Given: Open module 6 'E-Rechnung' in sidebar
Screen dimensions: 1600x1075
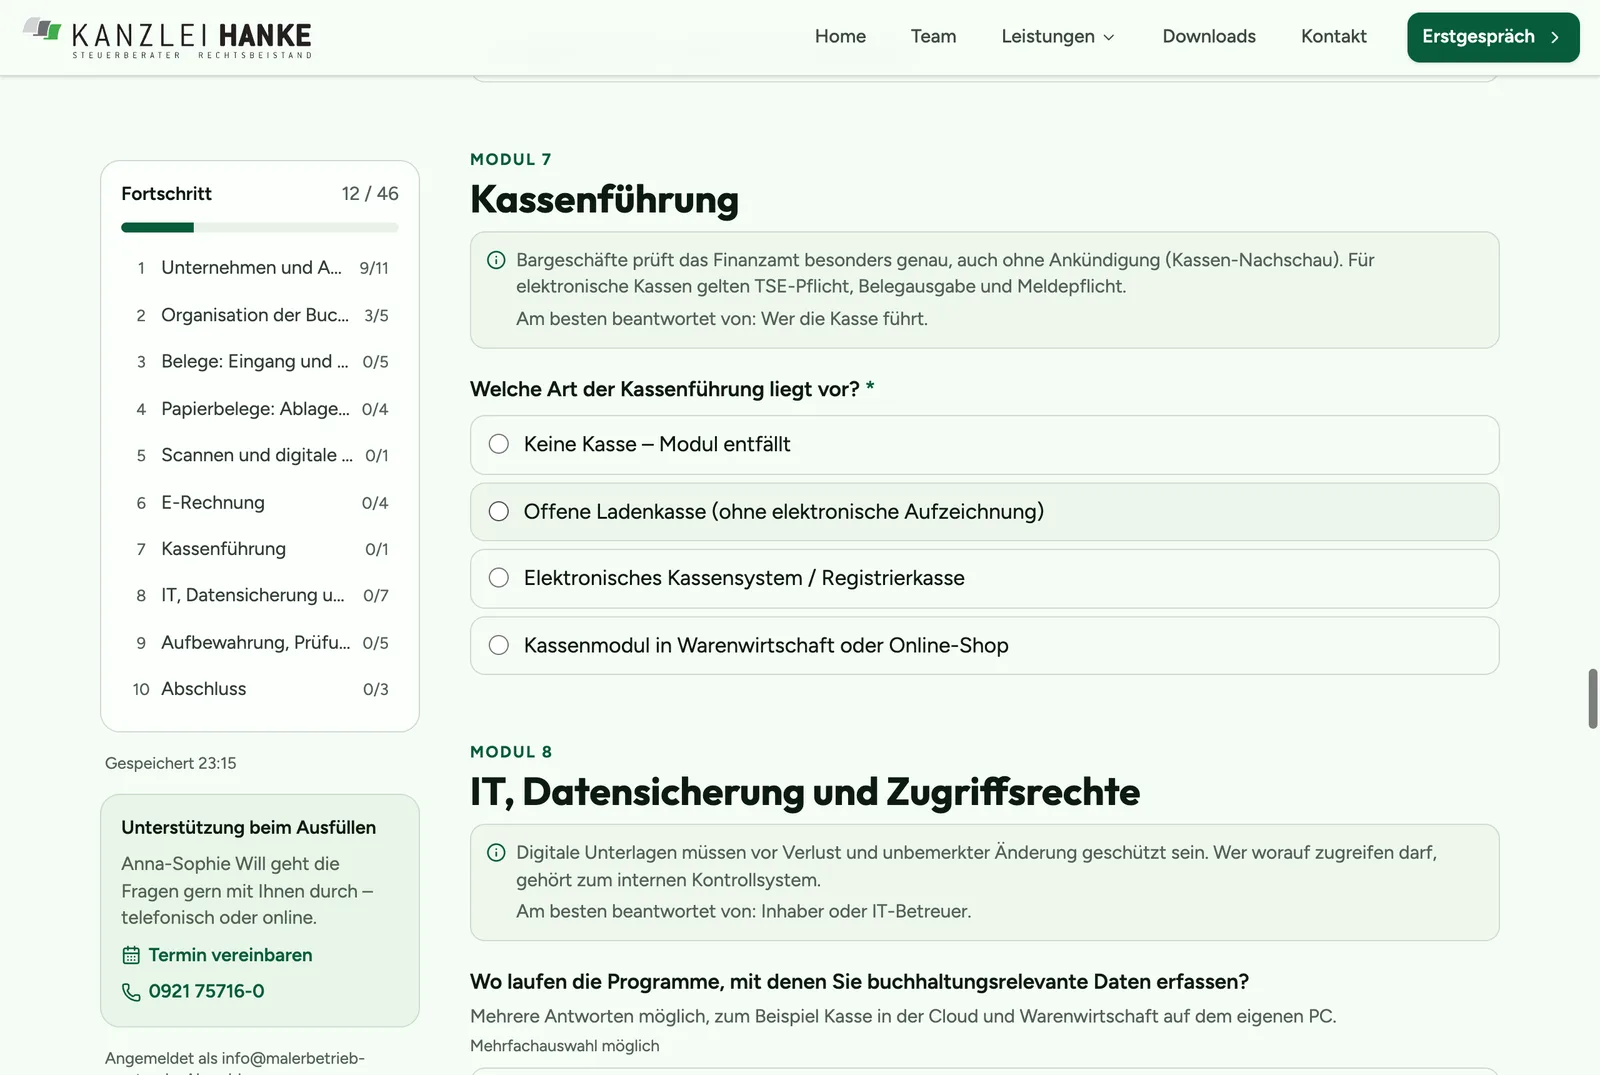Looking at the screenshot, I should pyautogui.click(x=260, y=502).
